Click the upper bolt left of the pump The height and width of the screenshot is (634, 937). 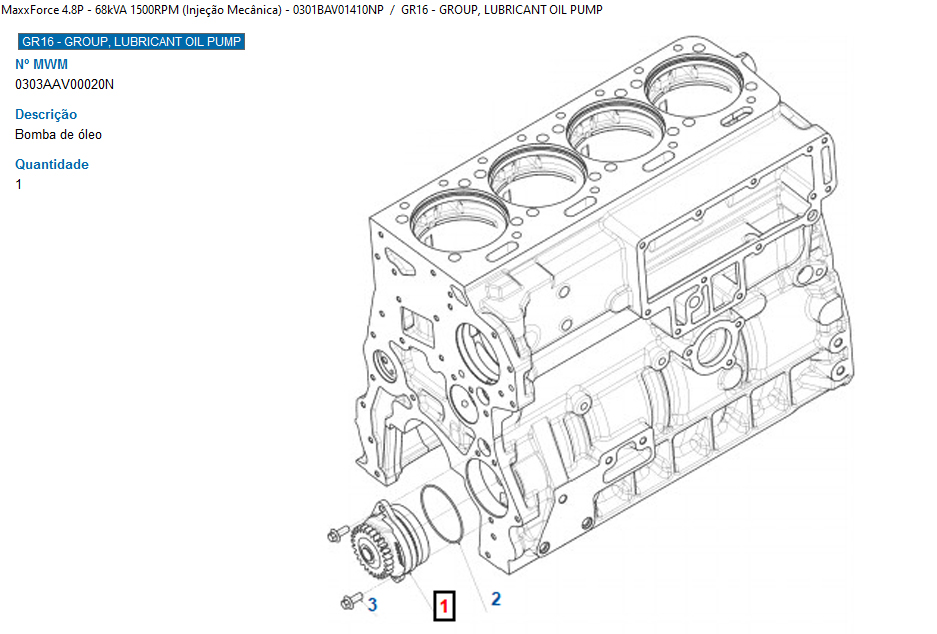335,534
